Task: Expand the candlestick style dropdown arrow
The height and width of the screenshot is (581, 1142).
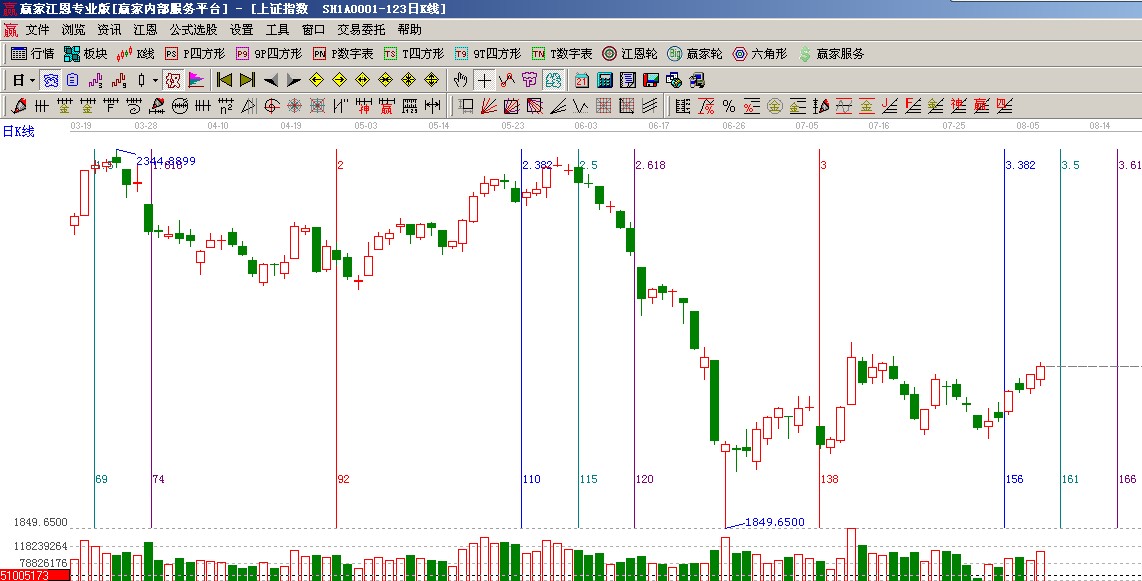Action: (x=155, y=80)
